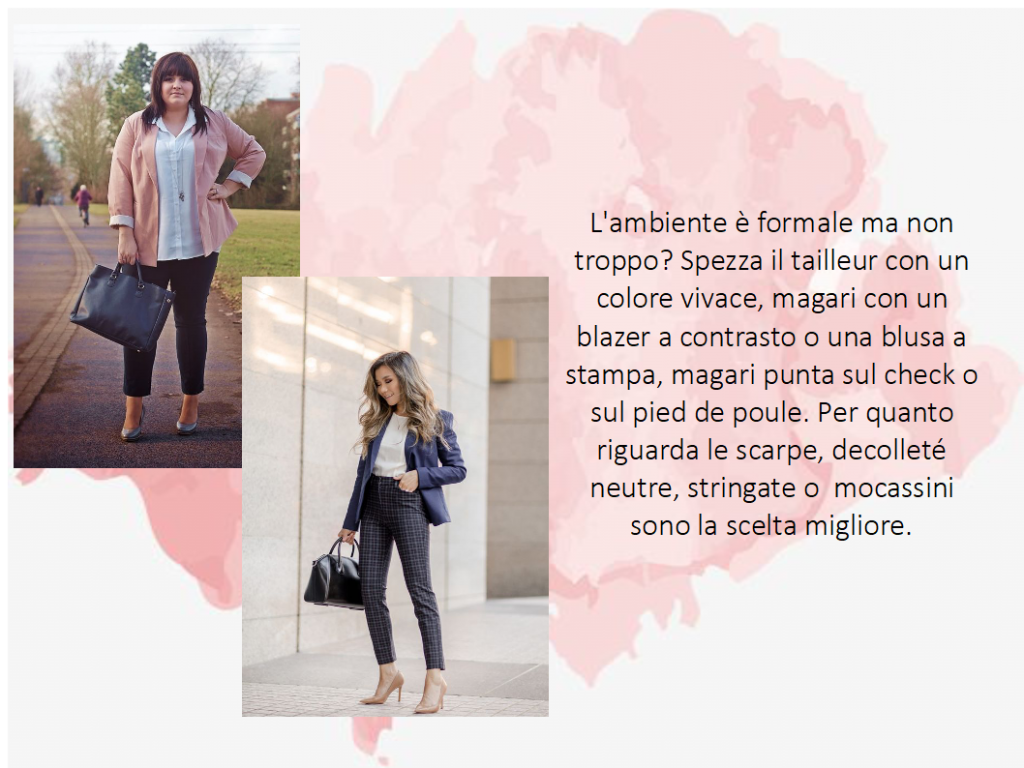Select the photo of woman in navy blazer
The height and width of the screenshot is (768, 1024).
pos(395,496)
